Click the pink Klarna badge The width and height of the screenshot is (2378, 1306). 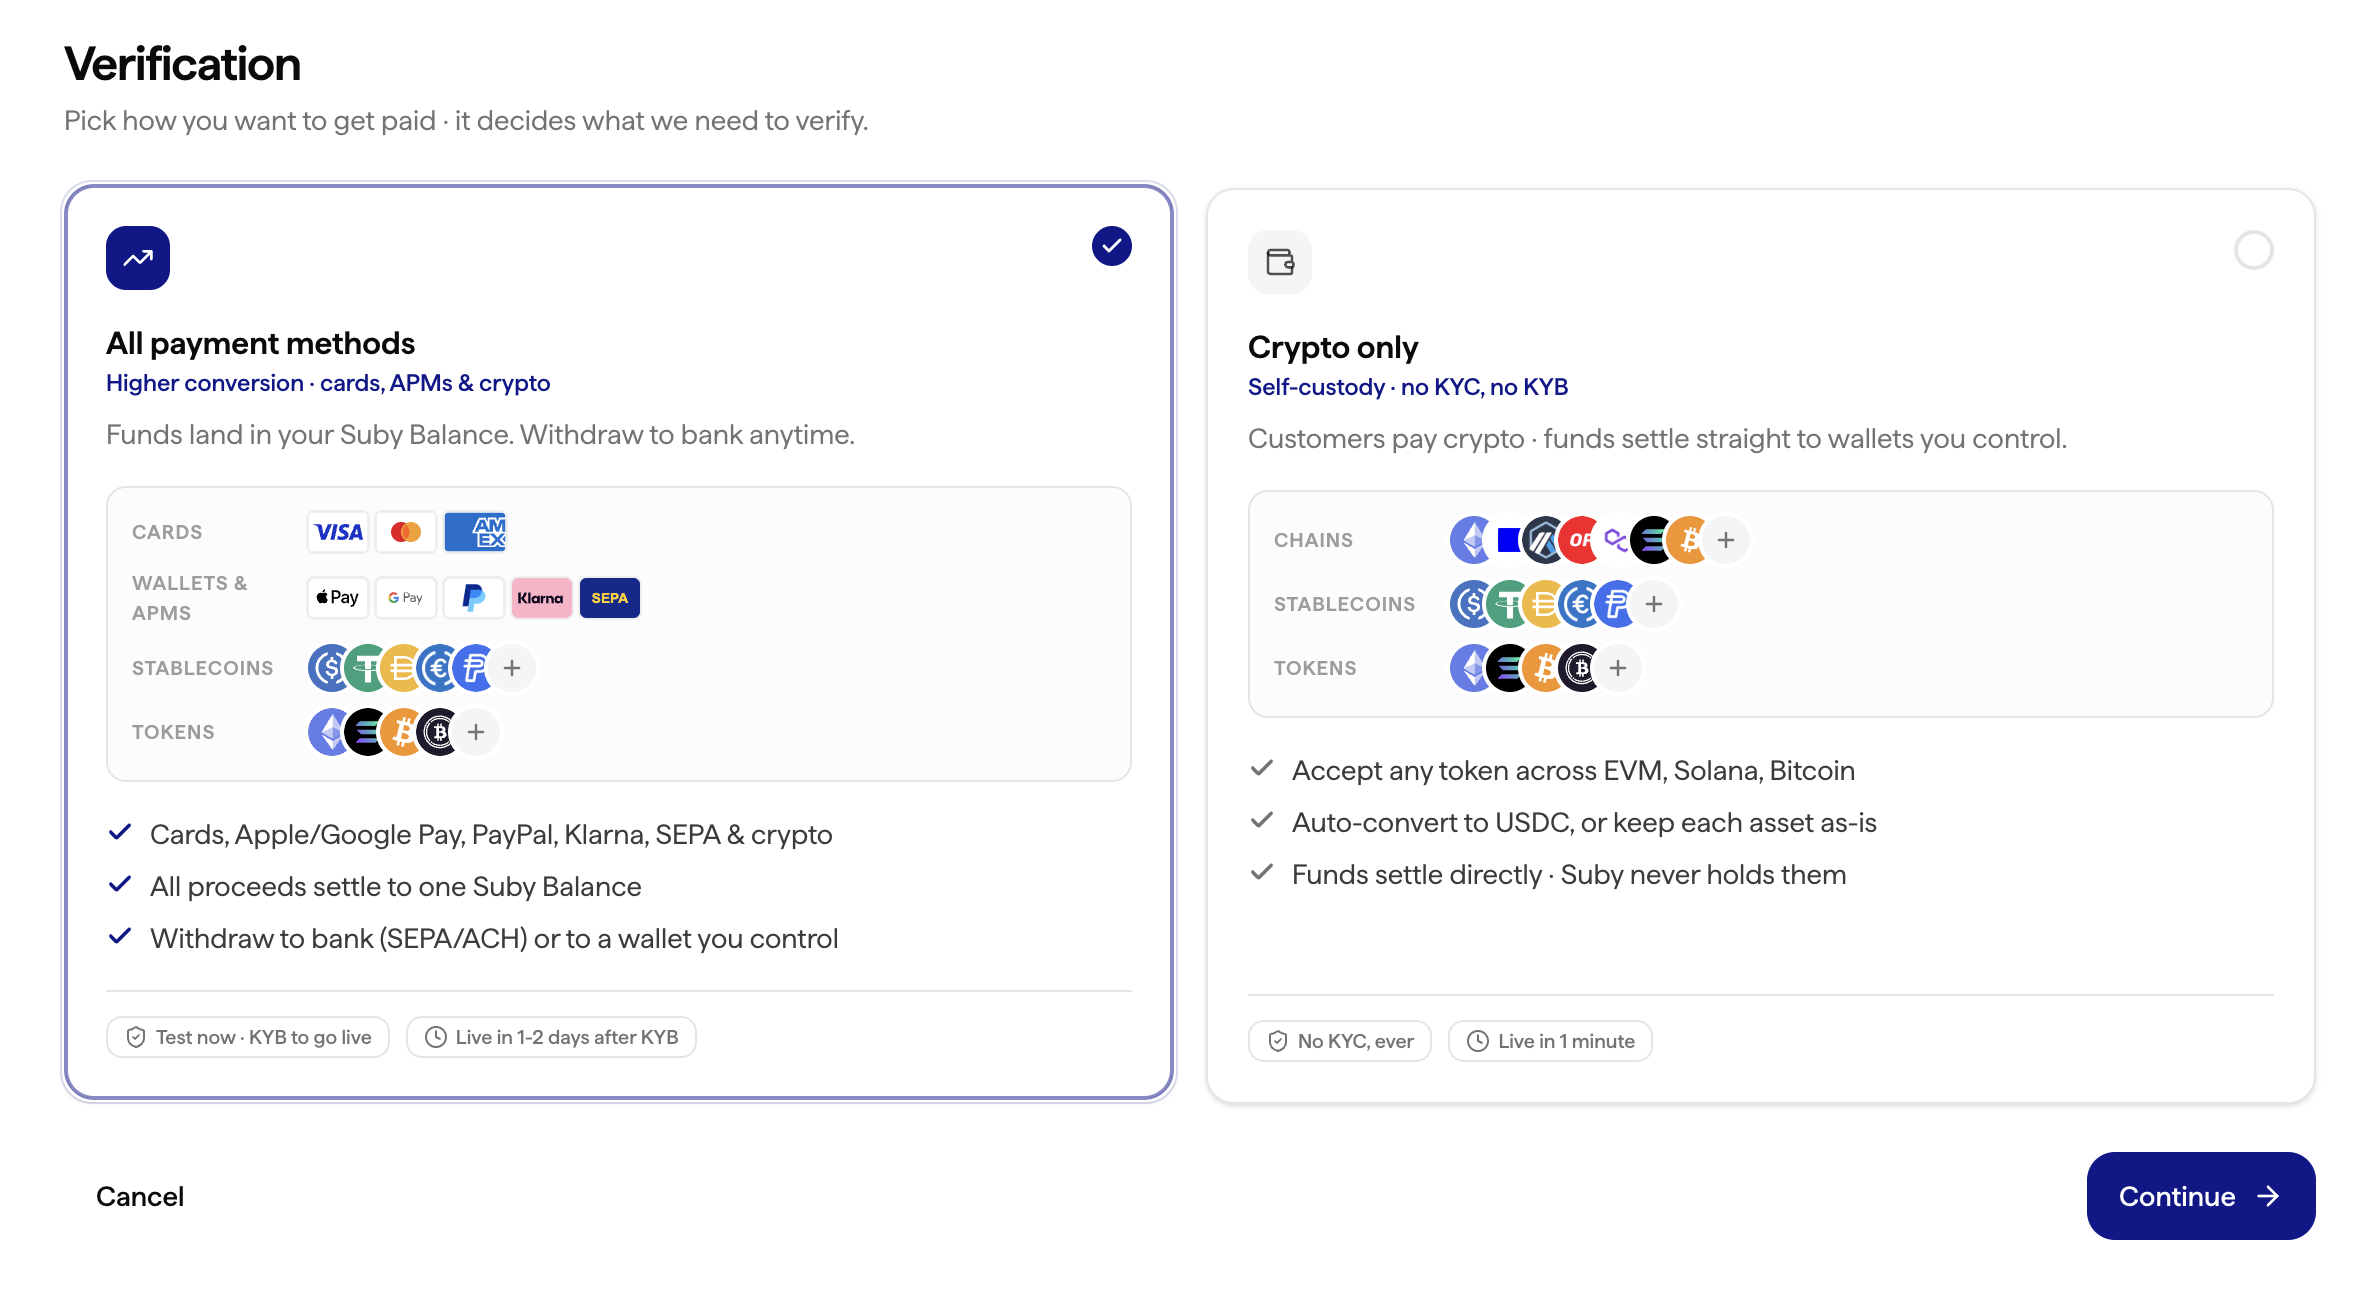pyautogui.click(x=541, y=598)
